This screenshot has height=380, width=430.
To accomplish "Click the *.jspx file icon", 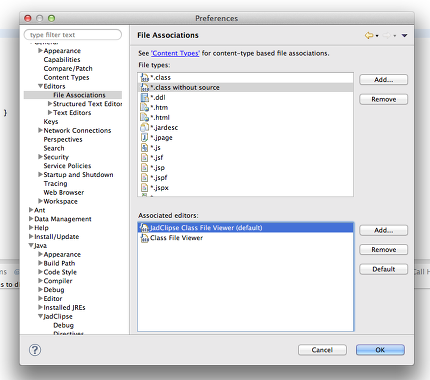I will click(144, 188).
